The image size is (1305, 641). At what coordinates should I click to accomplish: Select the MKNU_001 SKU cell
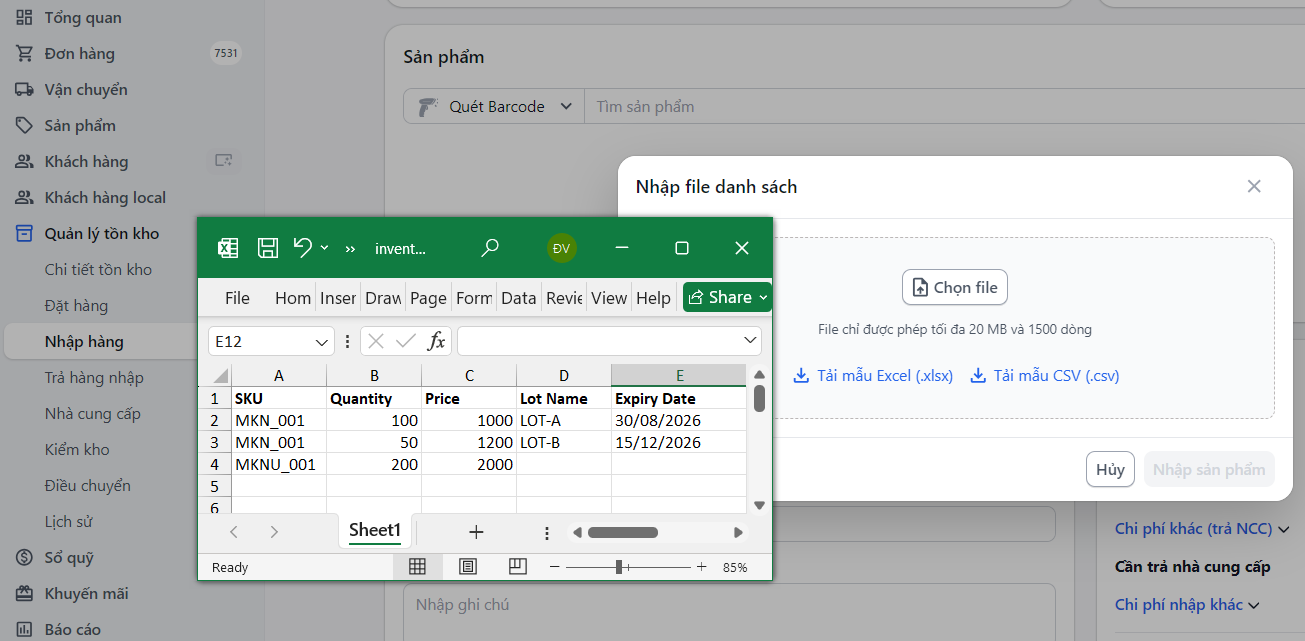[x=279, y=464]
